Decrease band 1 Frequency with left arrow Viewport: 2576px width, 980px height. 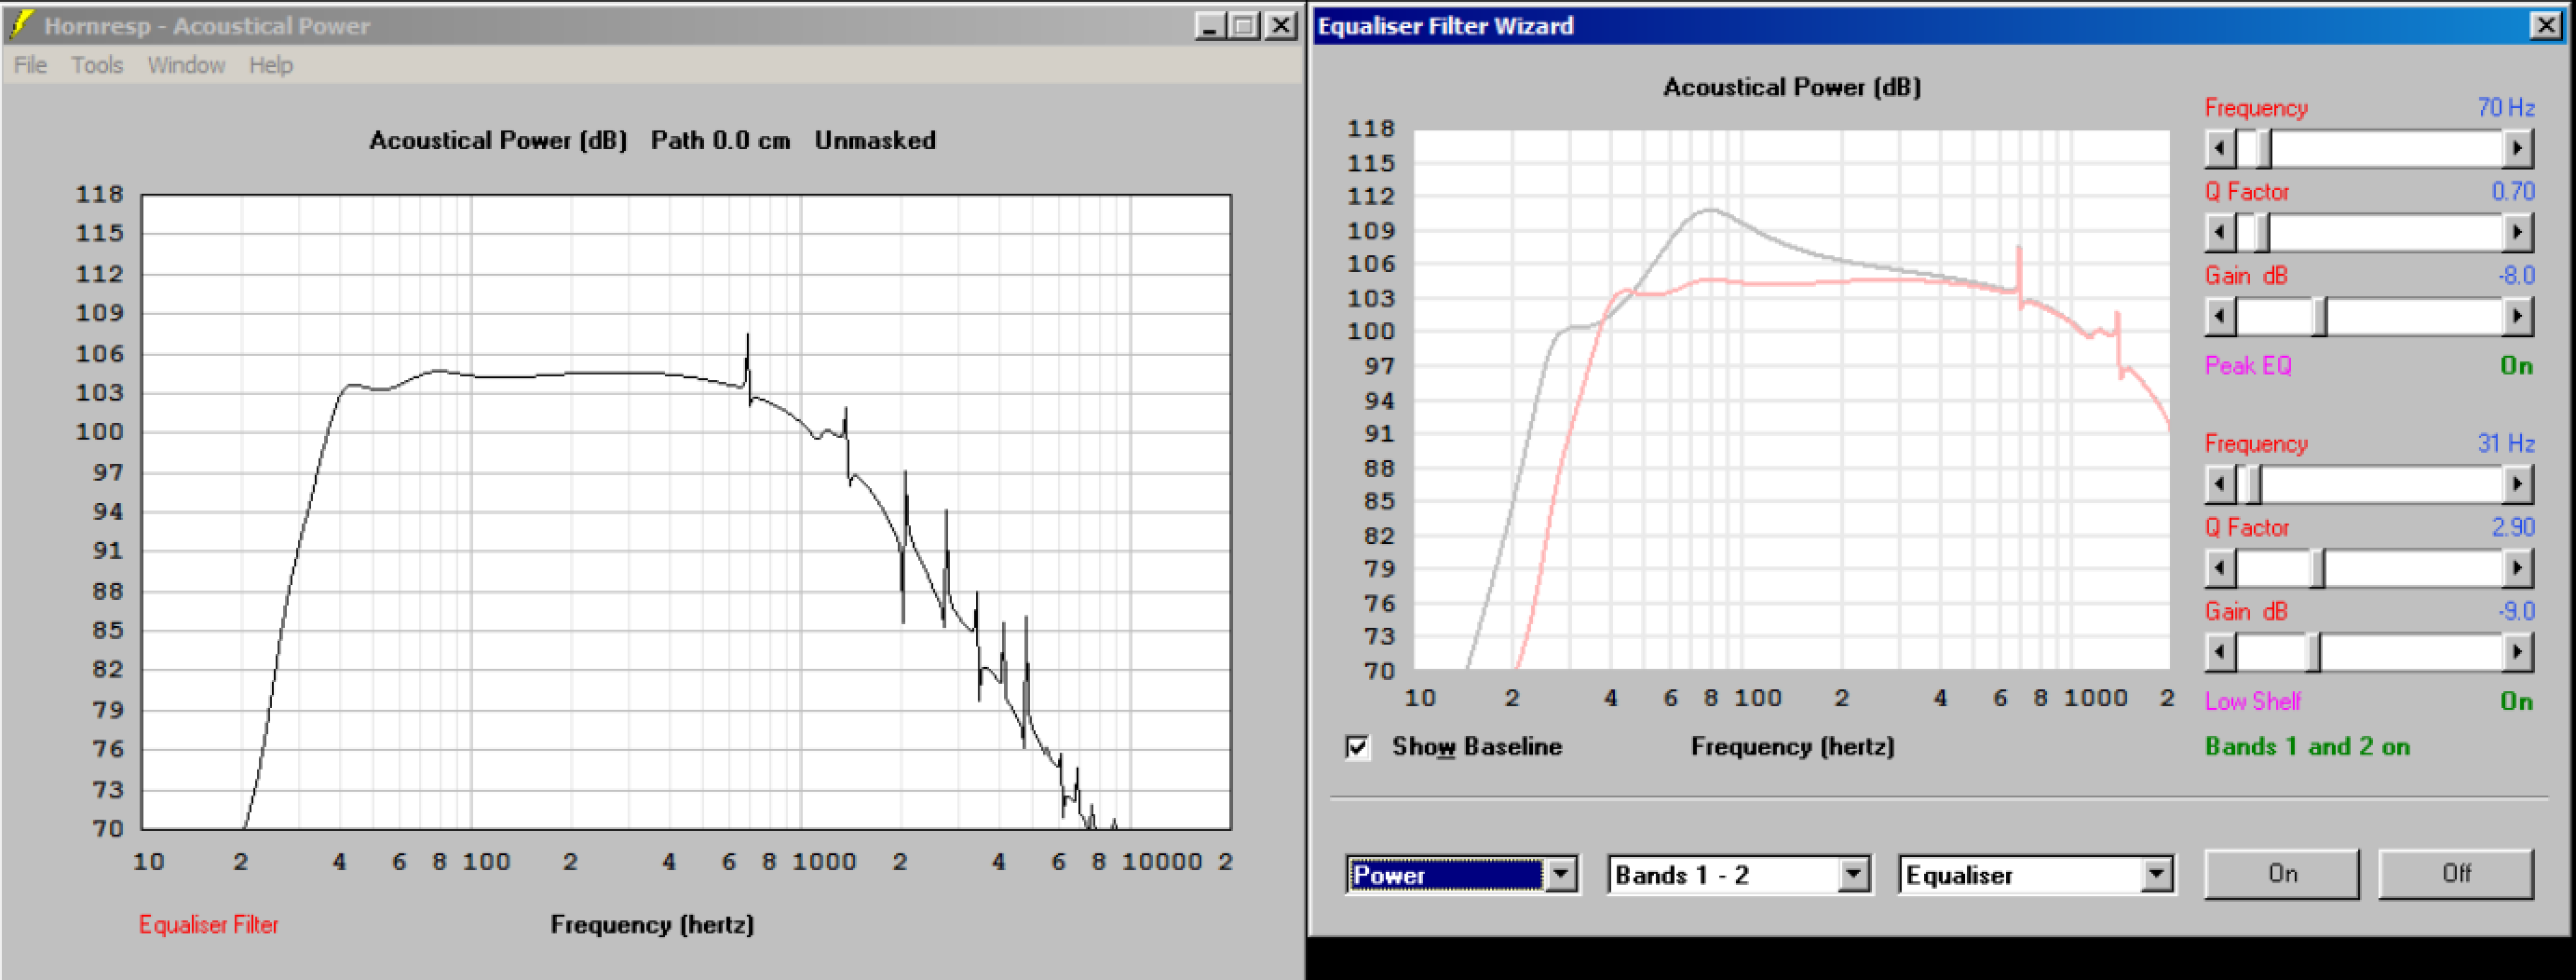coord(2220,149)
